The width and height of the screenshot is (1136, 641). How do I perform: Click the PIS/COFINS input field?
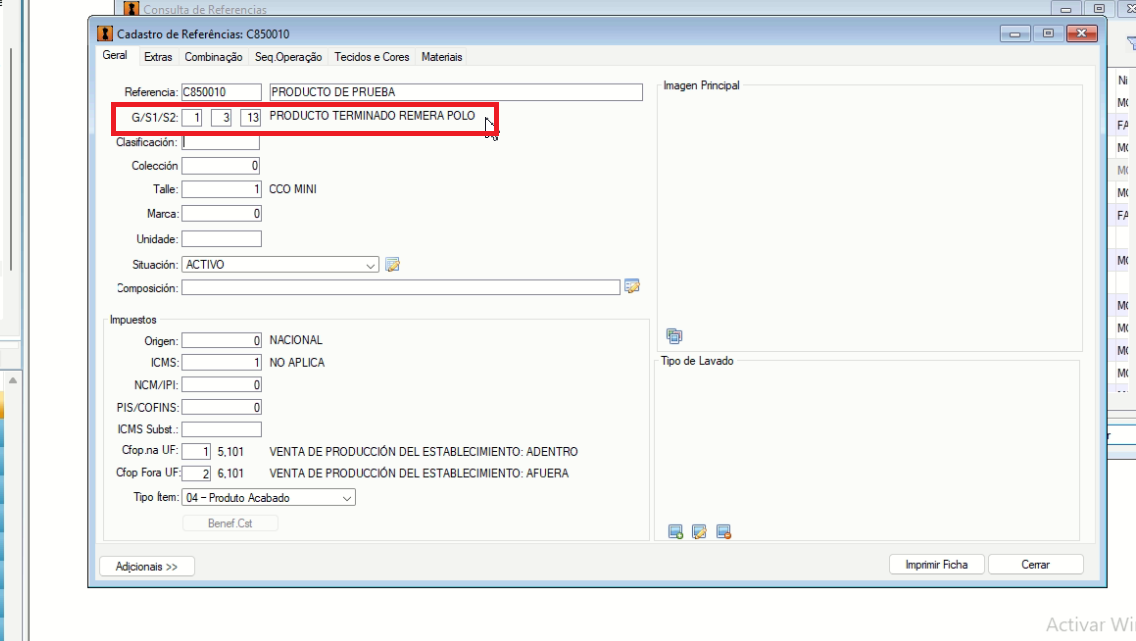pyautogui.click(x=222, y=407)
